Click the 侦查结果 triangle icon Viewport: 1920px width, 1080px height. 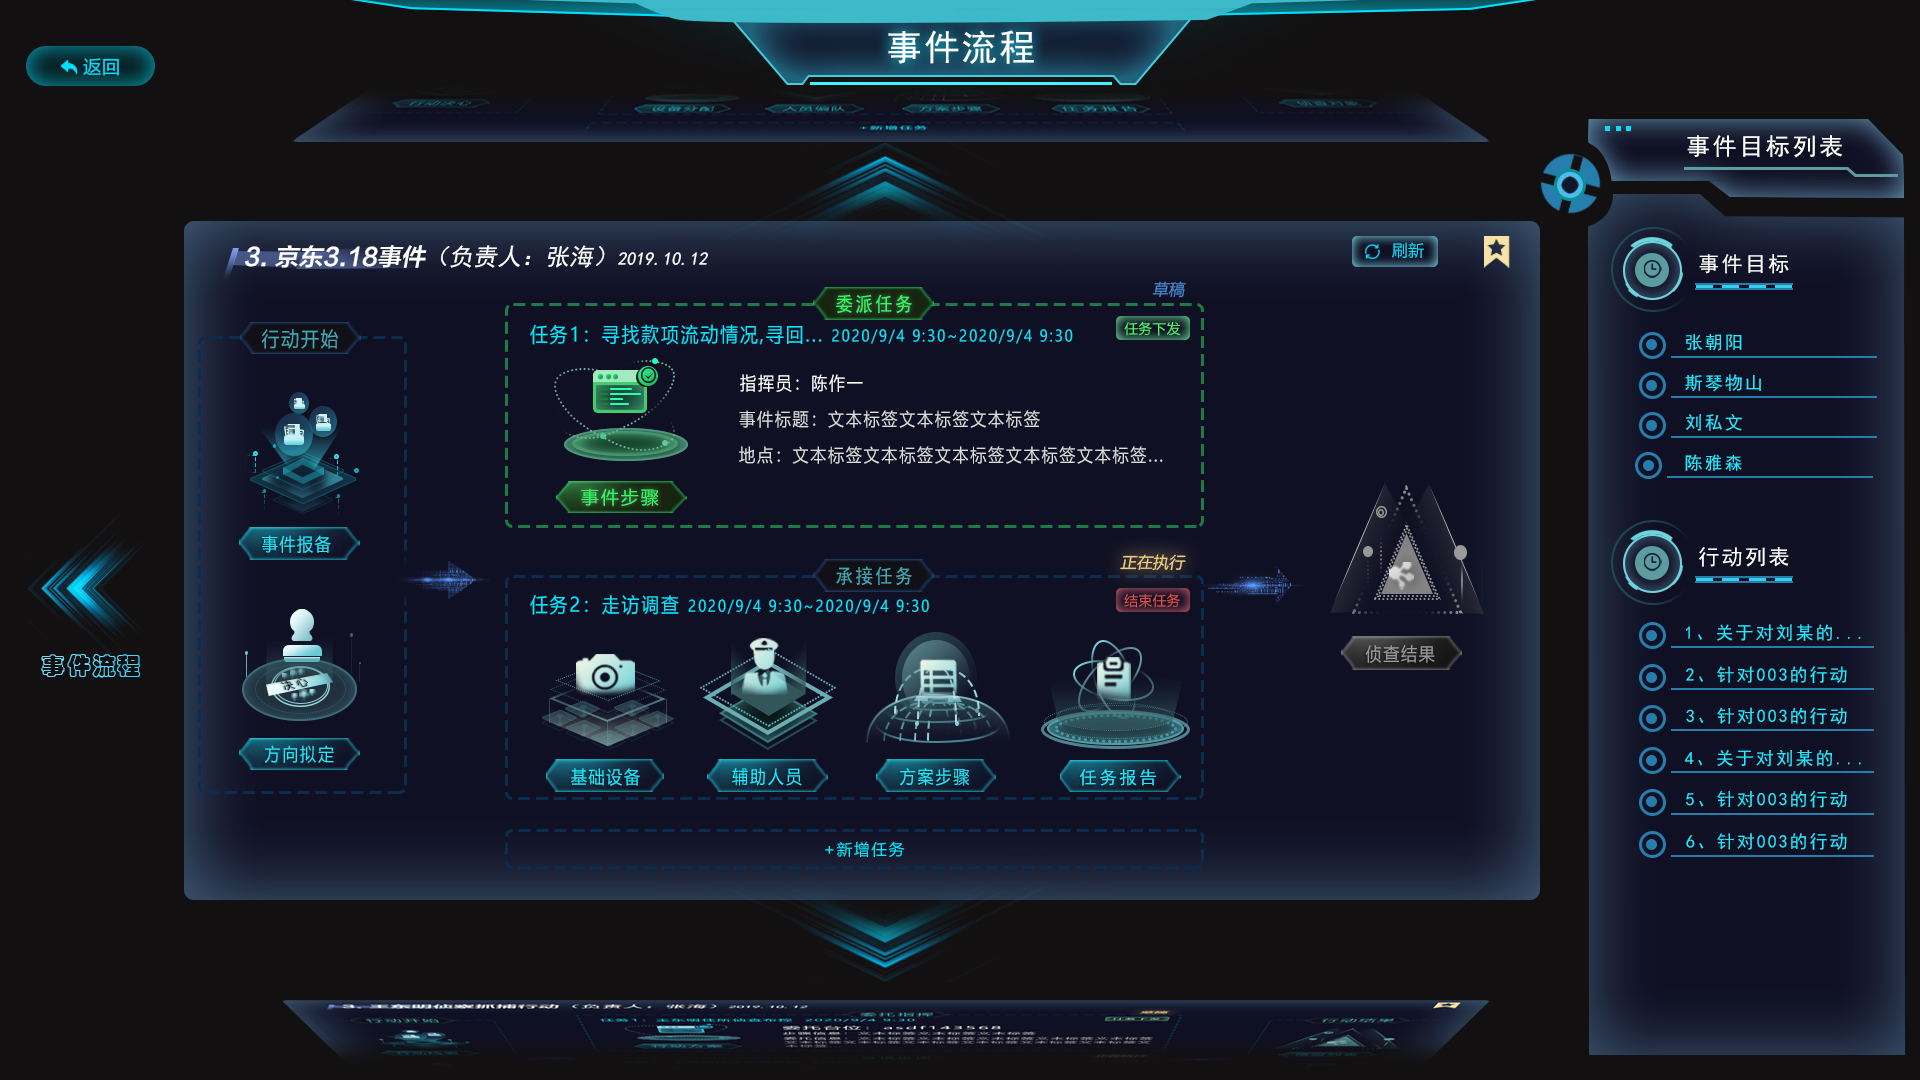(1406, 551)
